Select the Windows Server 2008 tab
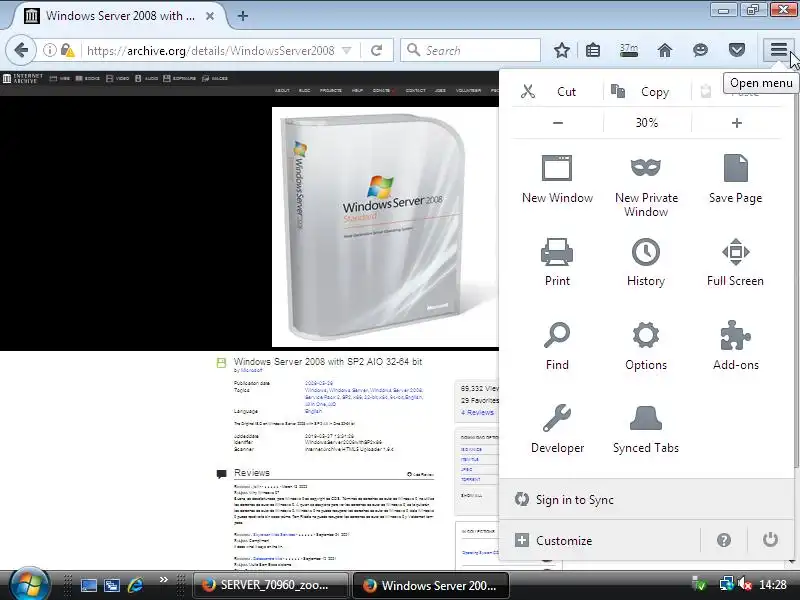The image size is (800, 600). click(120, 16)
